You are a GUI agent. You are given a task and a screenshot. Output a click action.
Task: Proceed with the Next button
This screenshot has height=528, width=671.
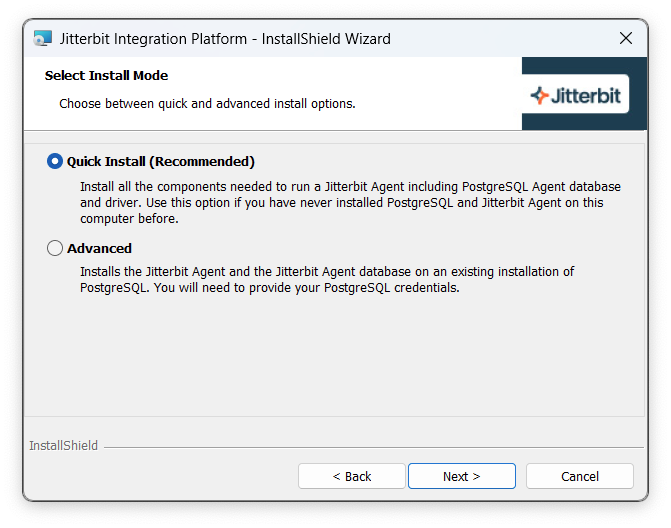[x=462, y=476]
